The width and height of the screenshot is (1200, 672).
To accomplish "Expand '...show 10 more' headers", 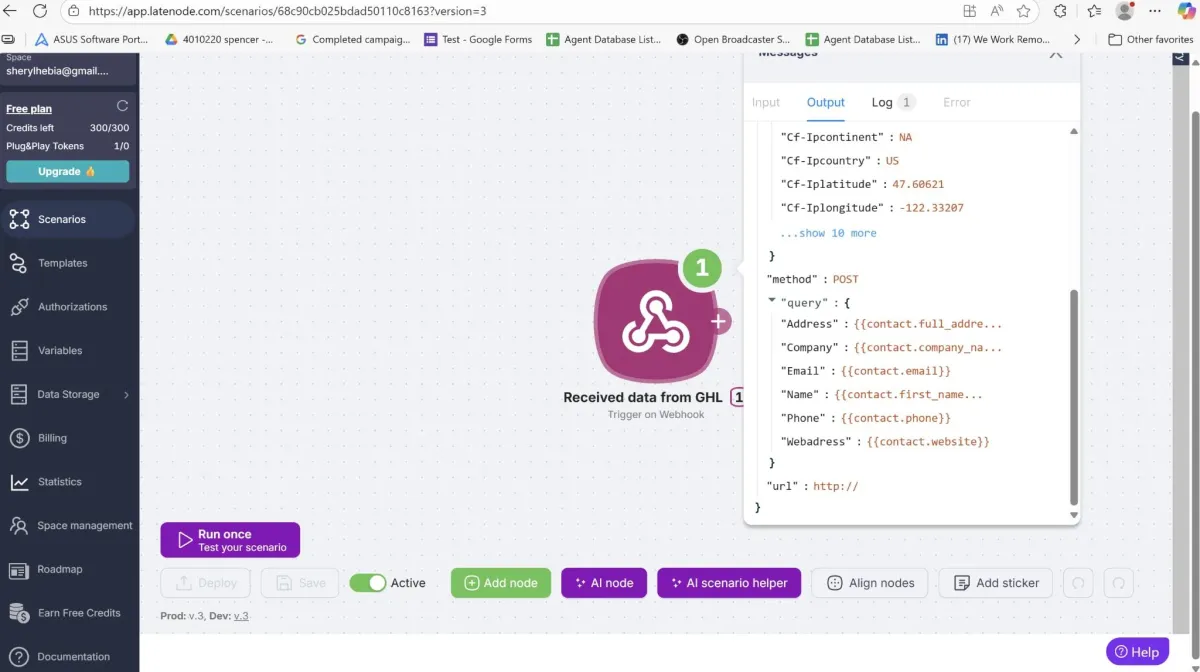I will click(828, 233).
